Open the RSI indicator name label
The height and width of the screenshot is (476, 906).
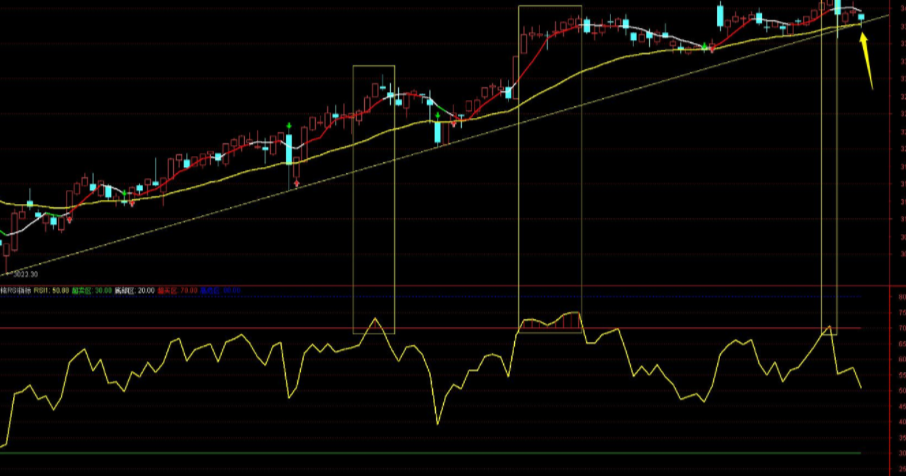(x=16, y=291)
